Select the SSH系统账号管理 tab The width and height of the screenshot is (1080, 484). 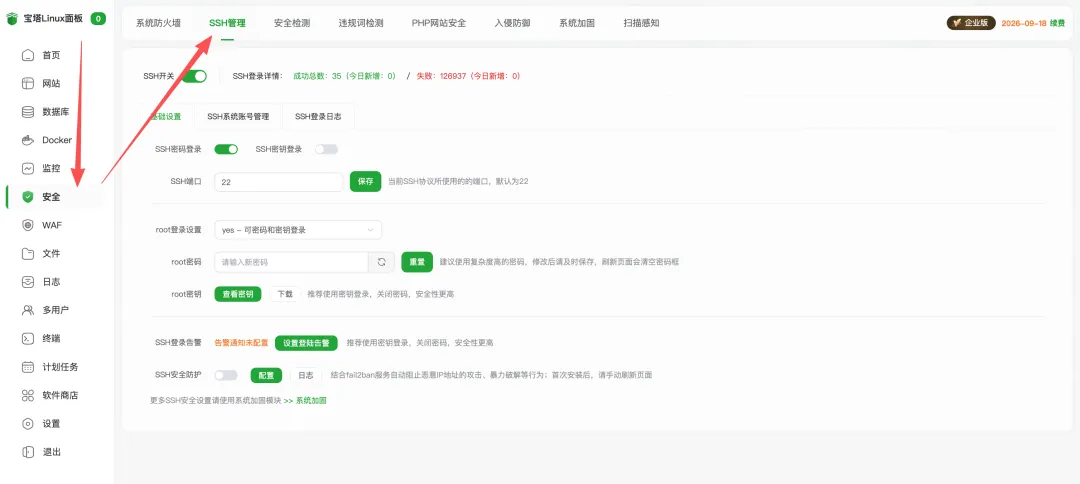(238, 117)
